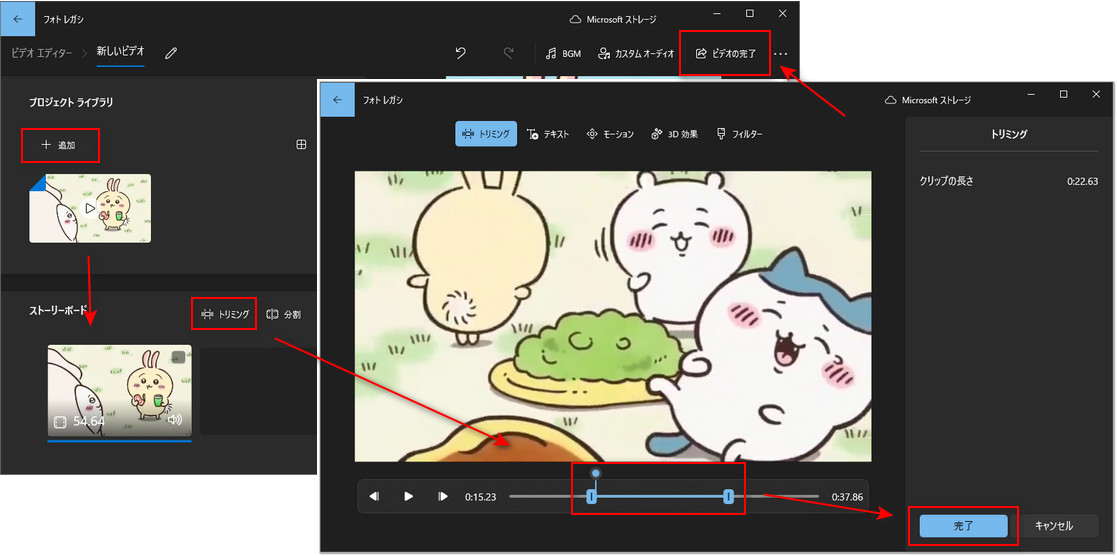Click 分割 split in the storyboard
This screenshot has width=1117, height=556.
pyautogui.click(x=284, y=314)
